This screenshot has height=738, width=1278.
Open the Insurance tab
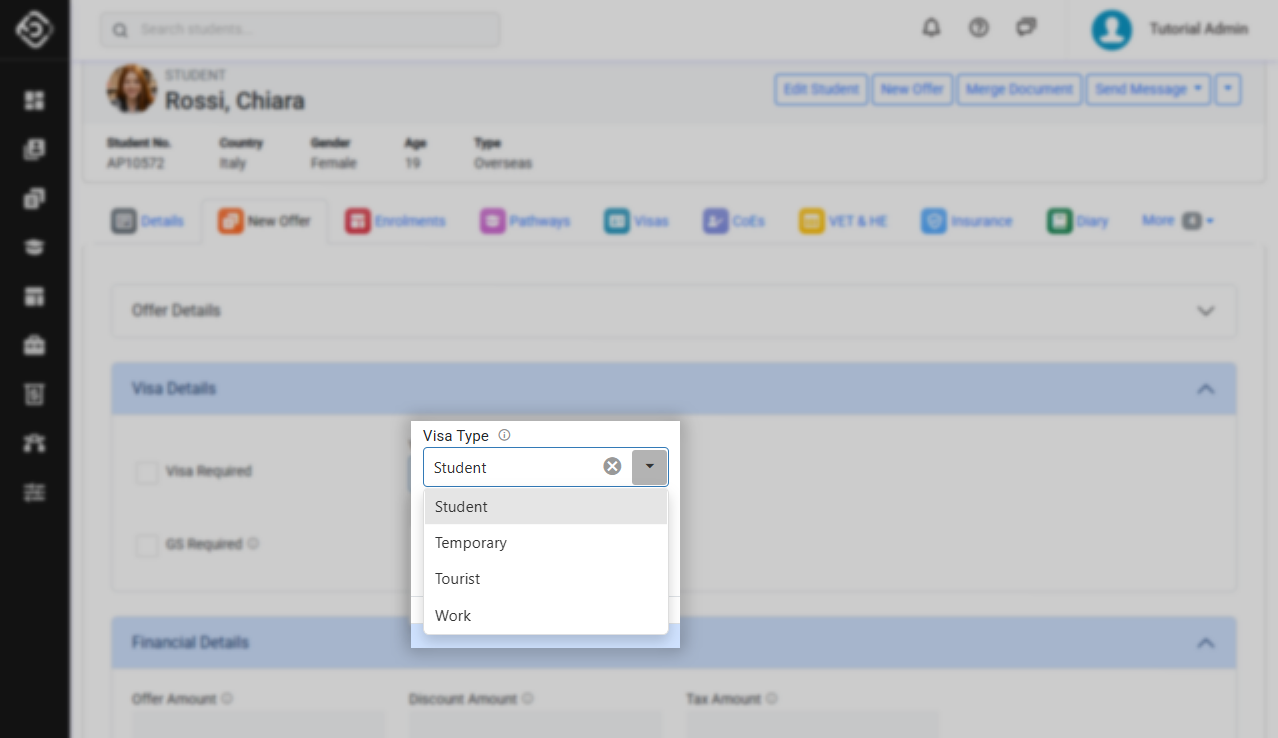(967, 221)
